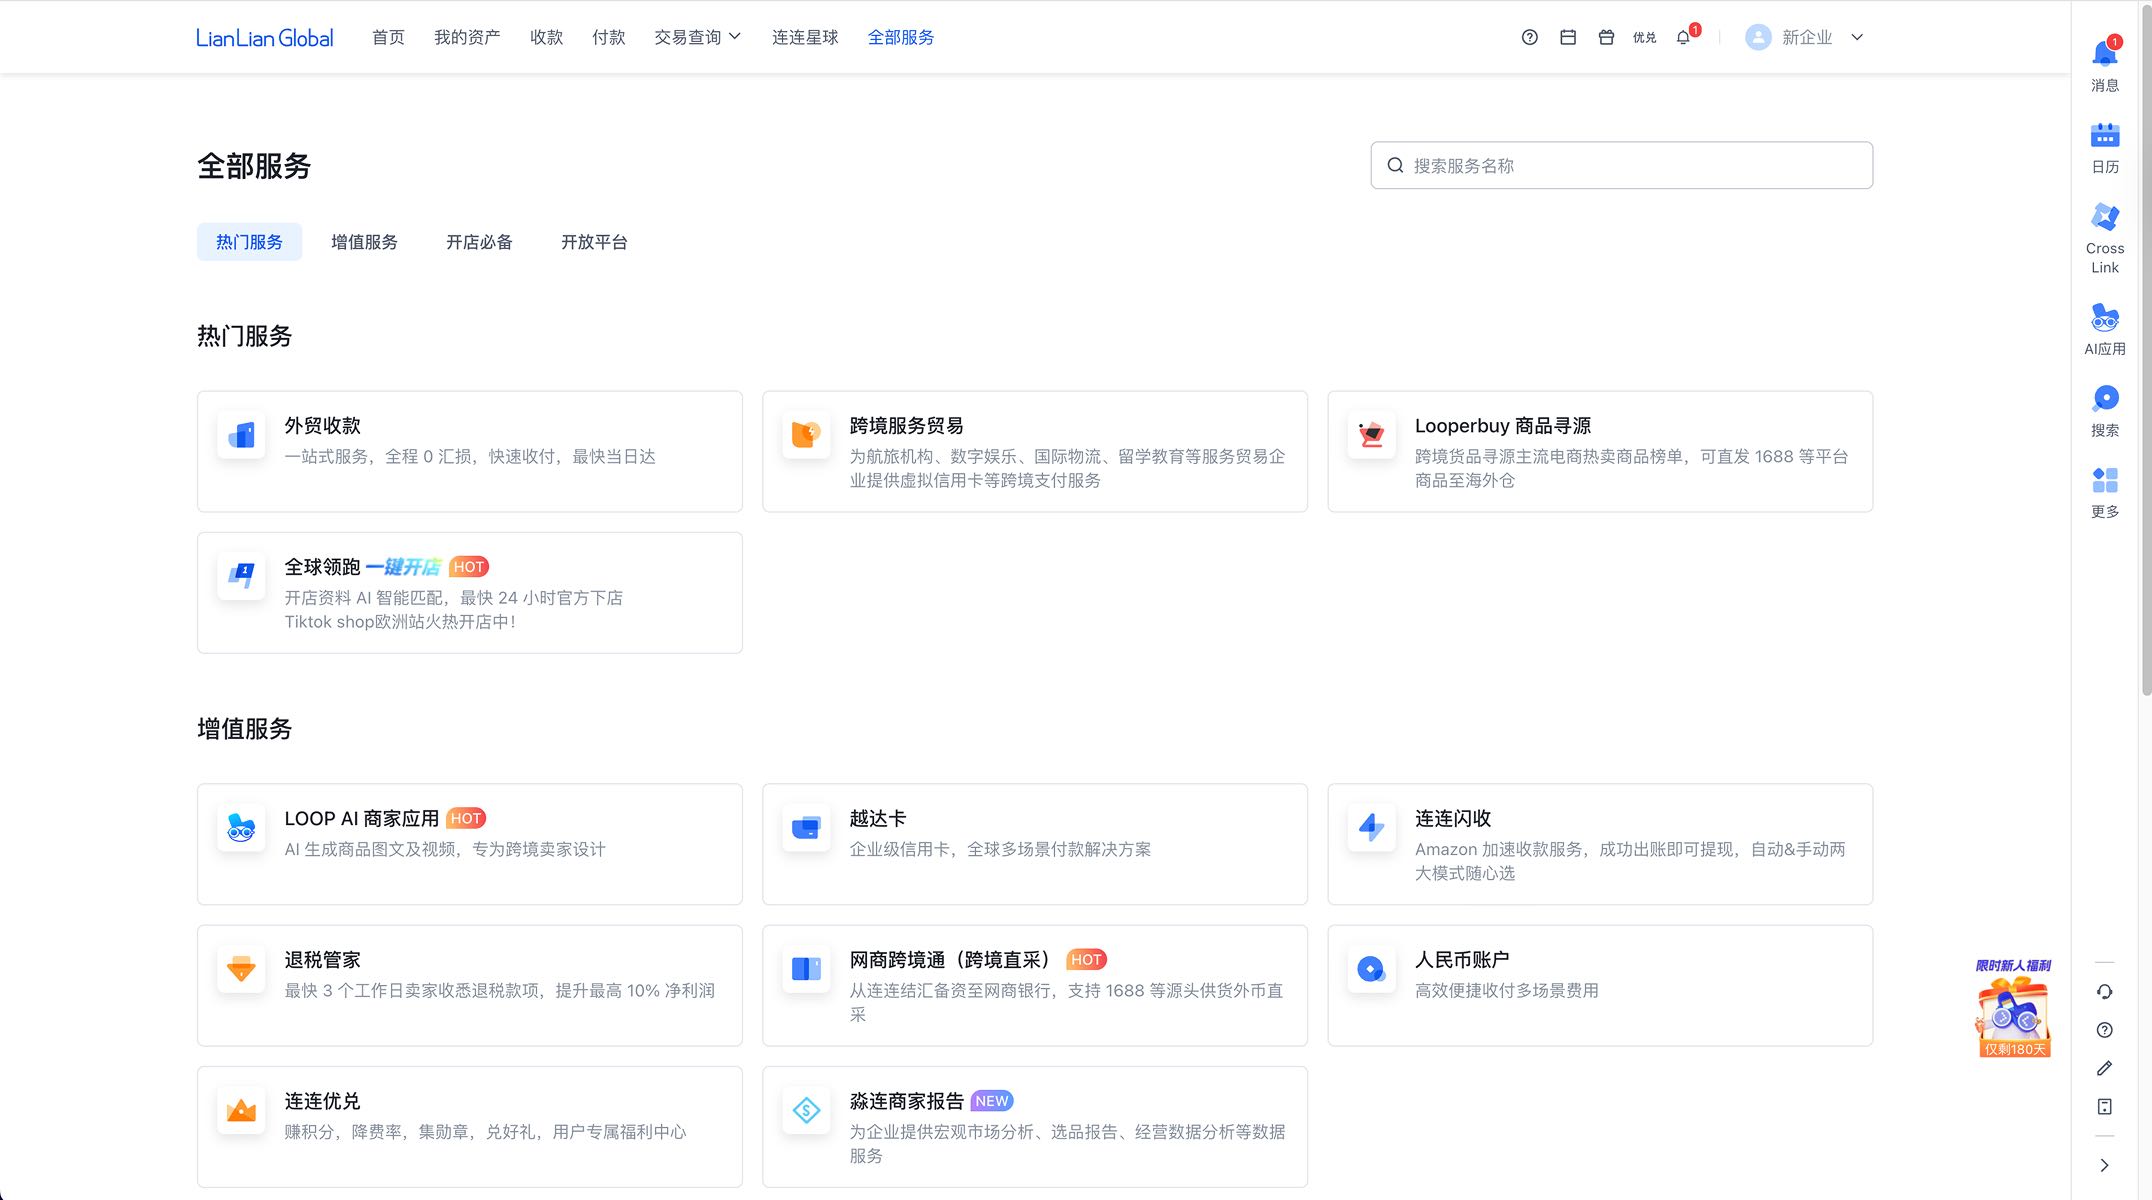Image resolution: width=2152 pixels, height=1200 pixels.
Task: Open the 消息 bell in right sidebar
Action: point(2104,62)
